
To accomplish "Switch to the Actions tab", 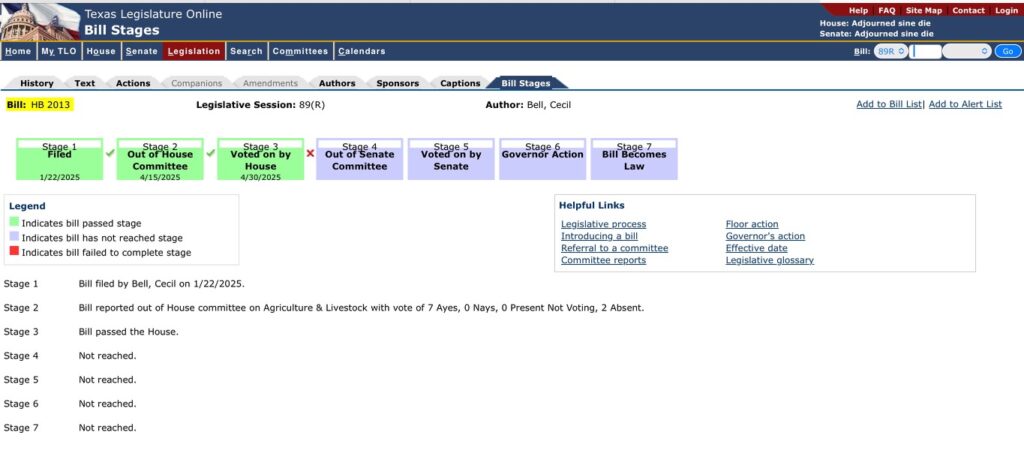I will click(x=133, y=83).
